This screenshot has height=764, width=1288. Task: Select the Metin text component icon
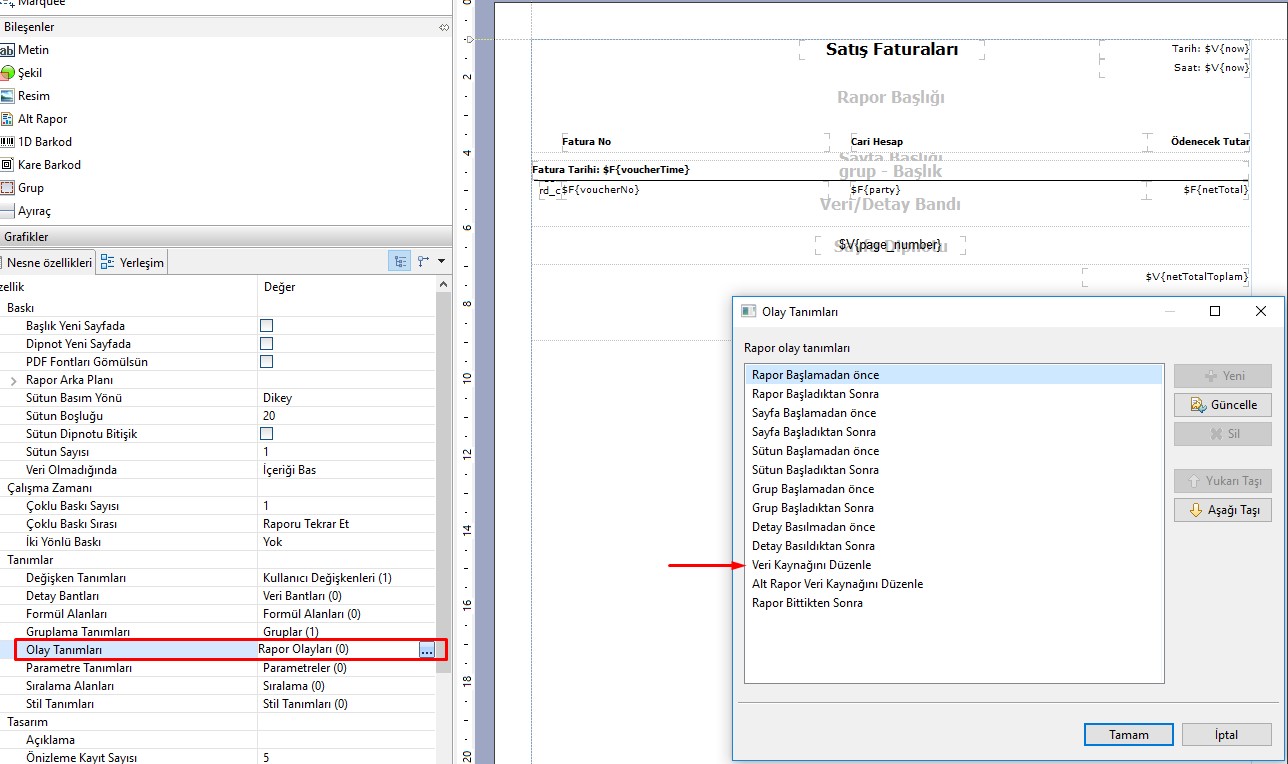8,50
